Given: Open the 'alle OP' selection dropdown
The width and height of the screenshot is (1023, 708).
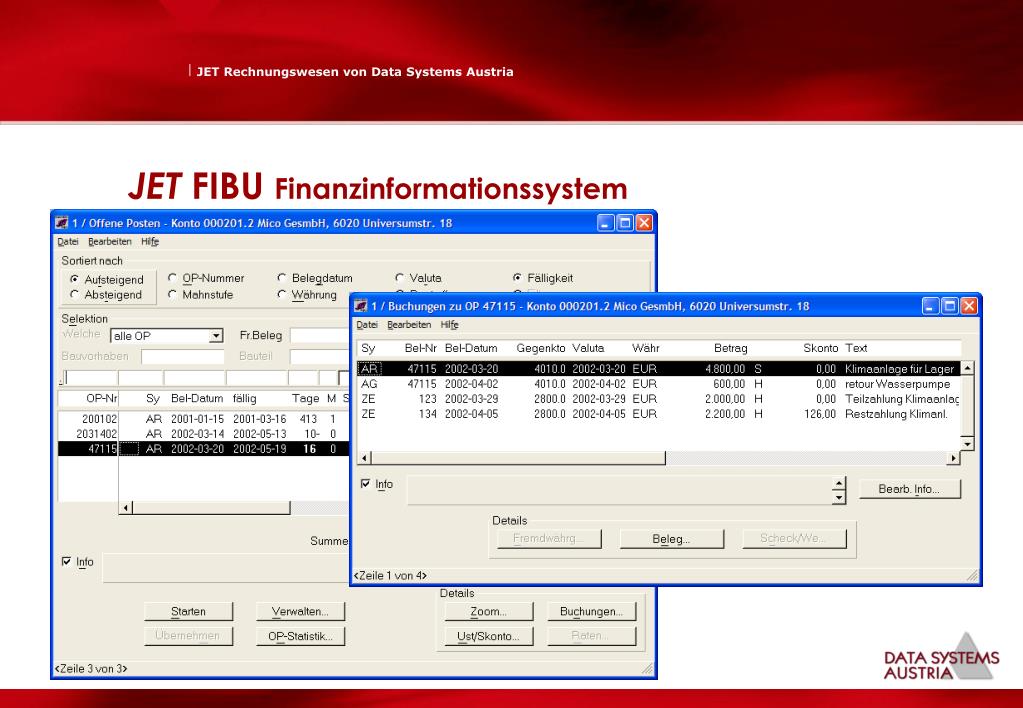Looking at the screenshot, I should [x=216, y=336].
